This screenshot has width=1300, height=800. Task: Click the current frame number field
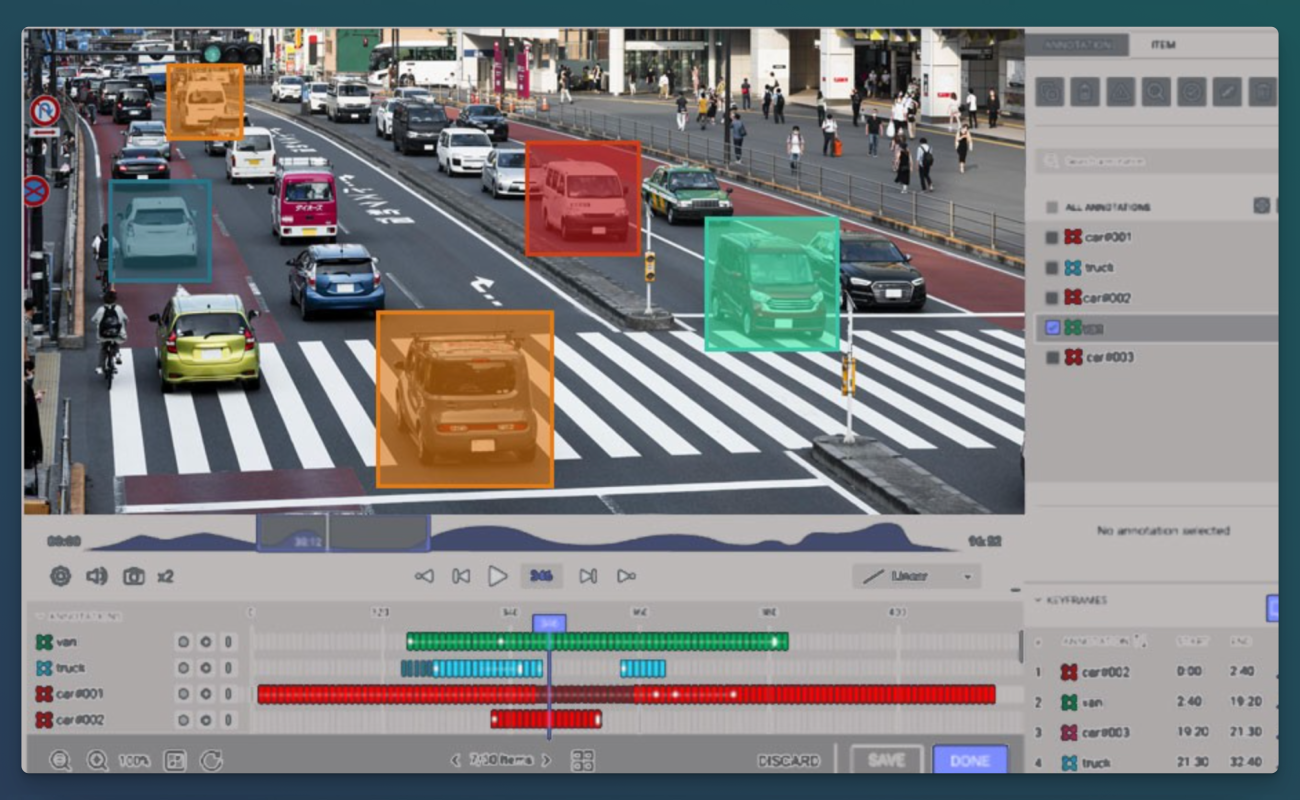542,576
